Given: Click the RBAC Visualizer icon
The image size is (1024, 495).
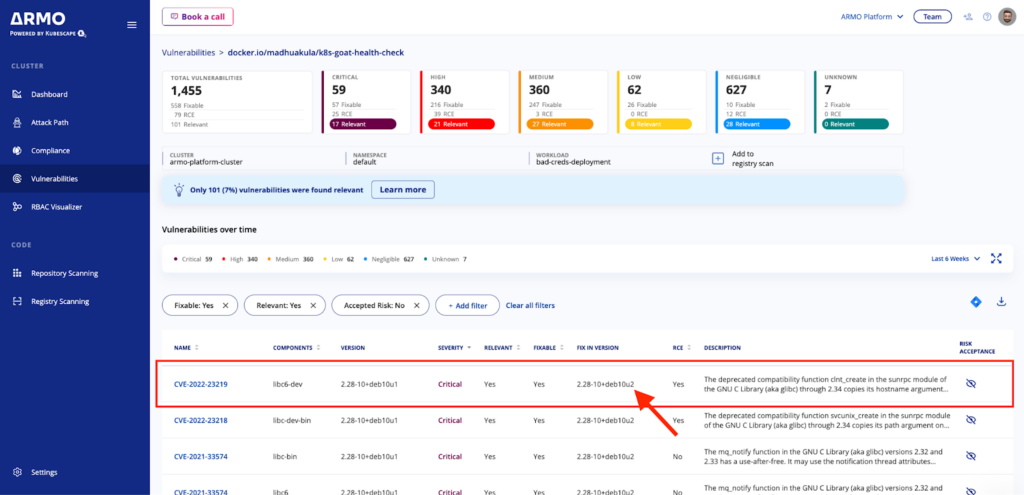Looking at the screenshot, I should click(x=18, y=206).
